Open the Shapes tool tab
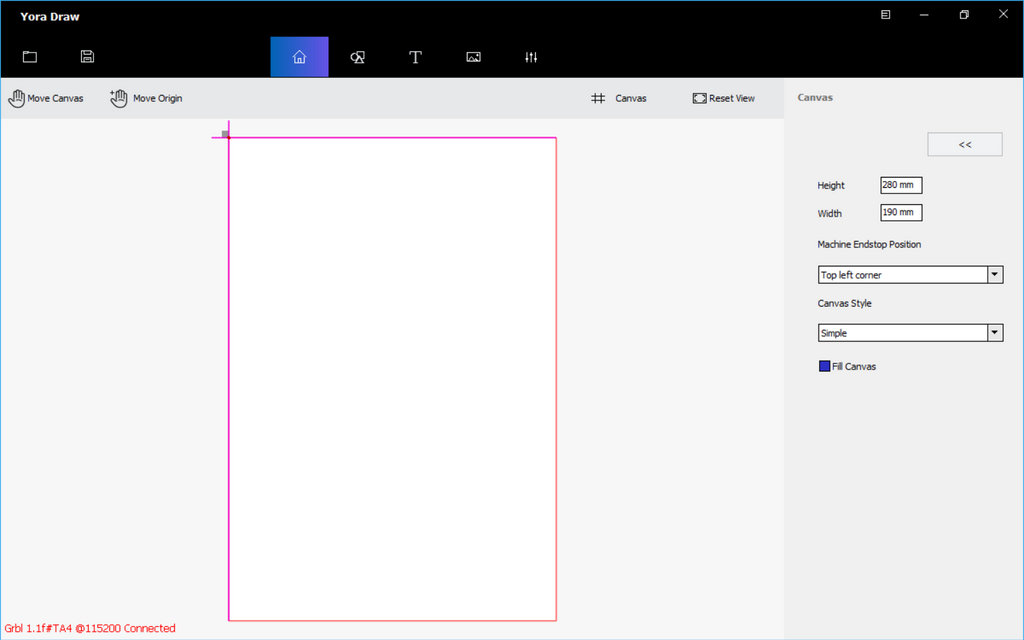 click(357, 57)
